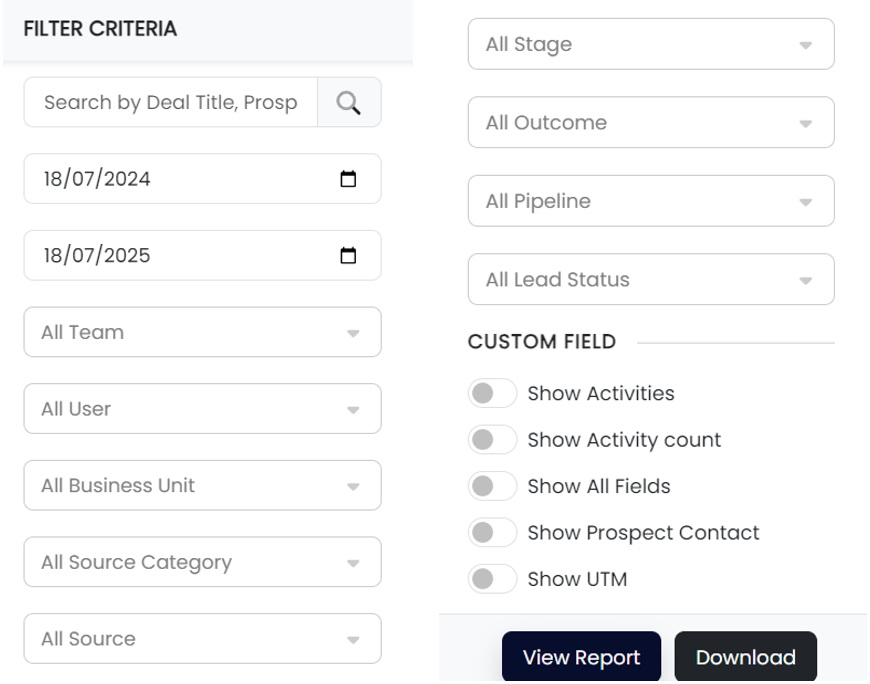Open calendar picker for 18/07/2025 date
This screenshot has width=870, height=684.
pyautogui.click(x=348, y=256)
